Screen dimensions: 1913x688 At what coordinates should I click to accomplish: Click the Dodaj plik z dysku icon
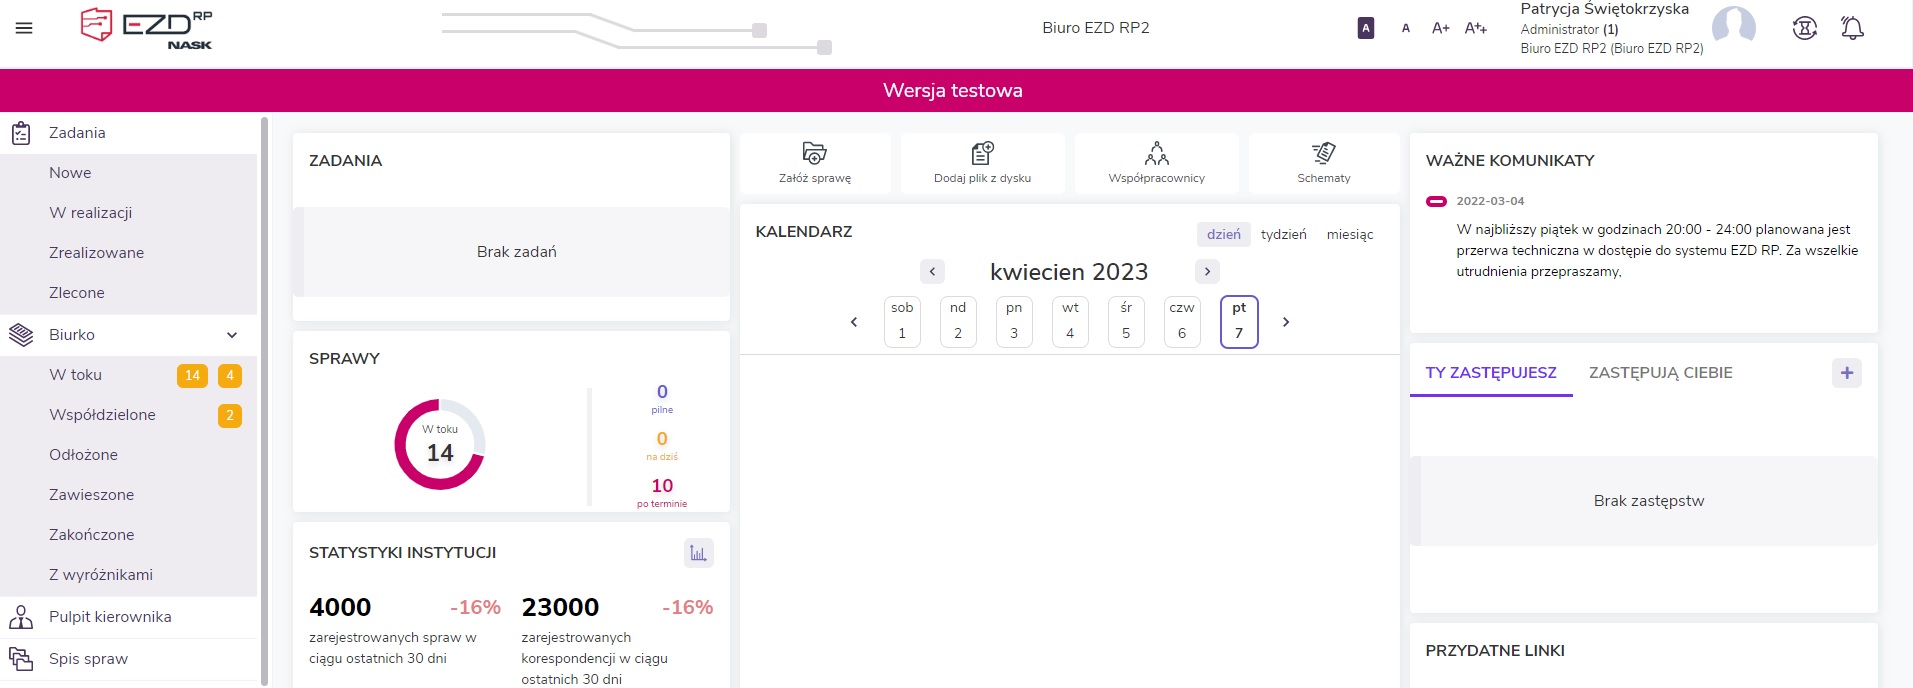tap(982, 153)
